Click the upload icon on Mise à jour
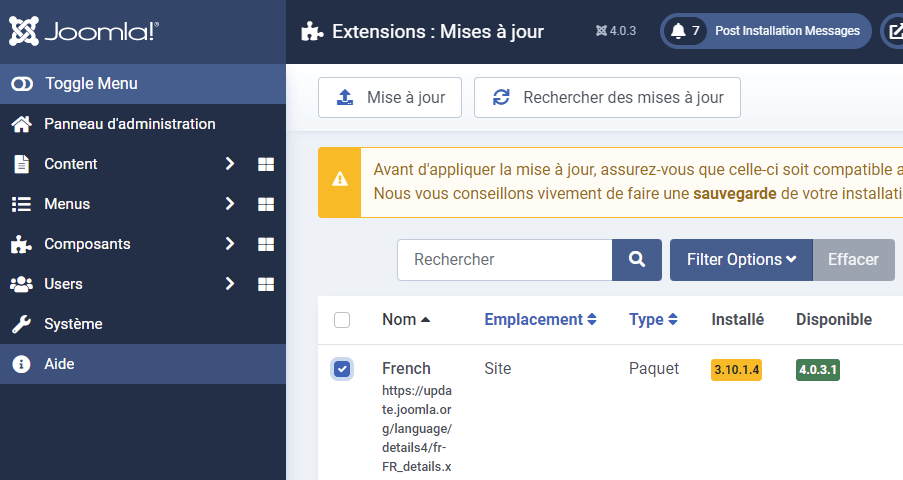The image size is (903, 480). [344, 97]
